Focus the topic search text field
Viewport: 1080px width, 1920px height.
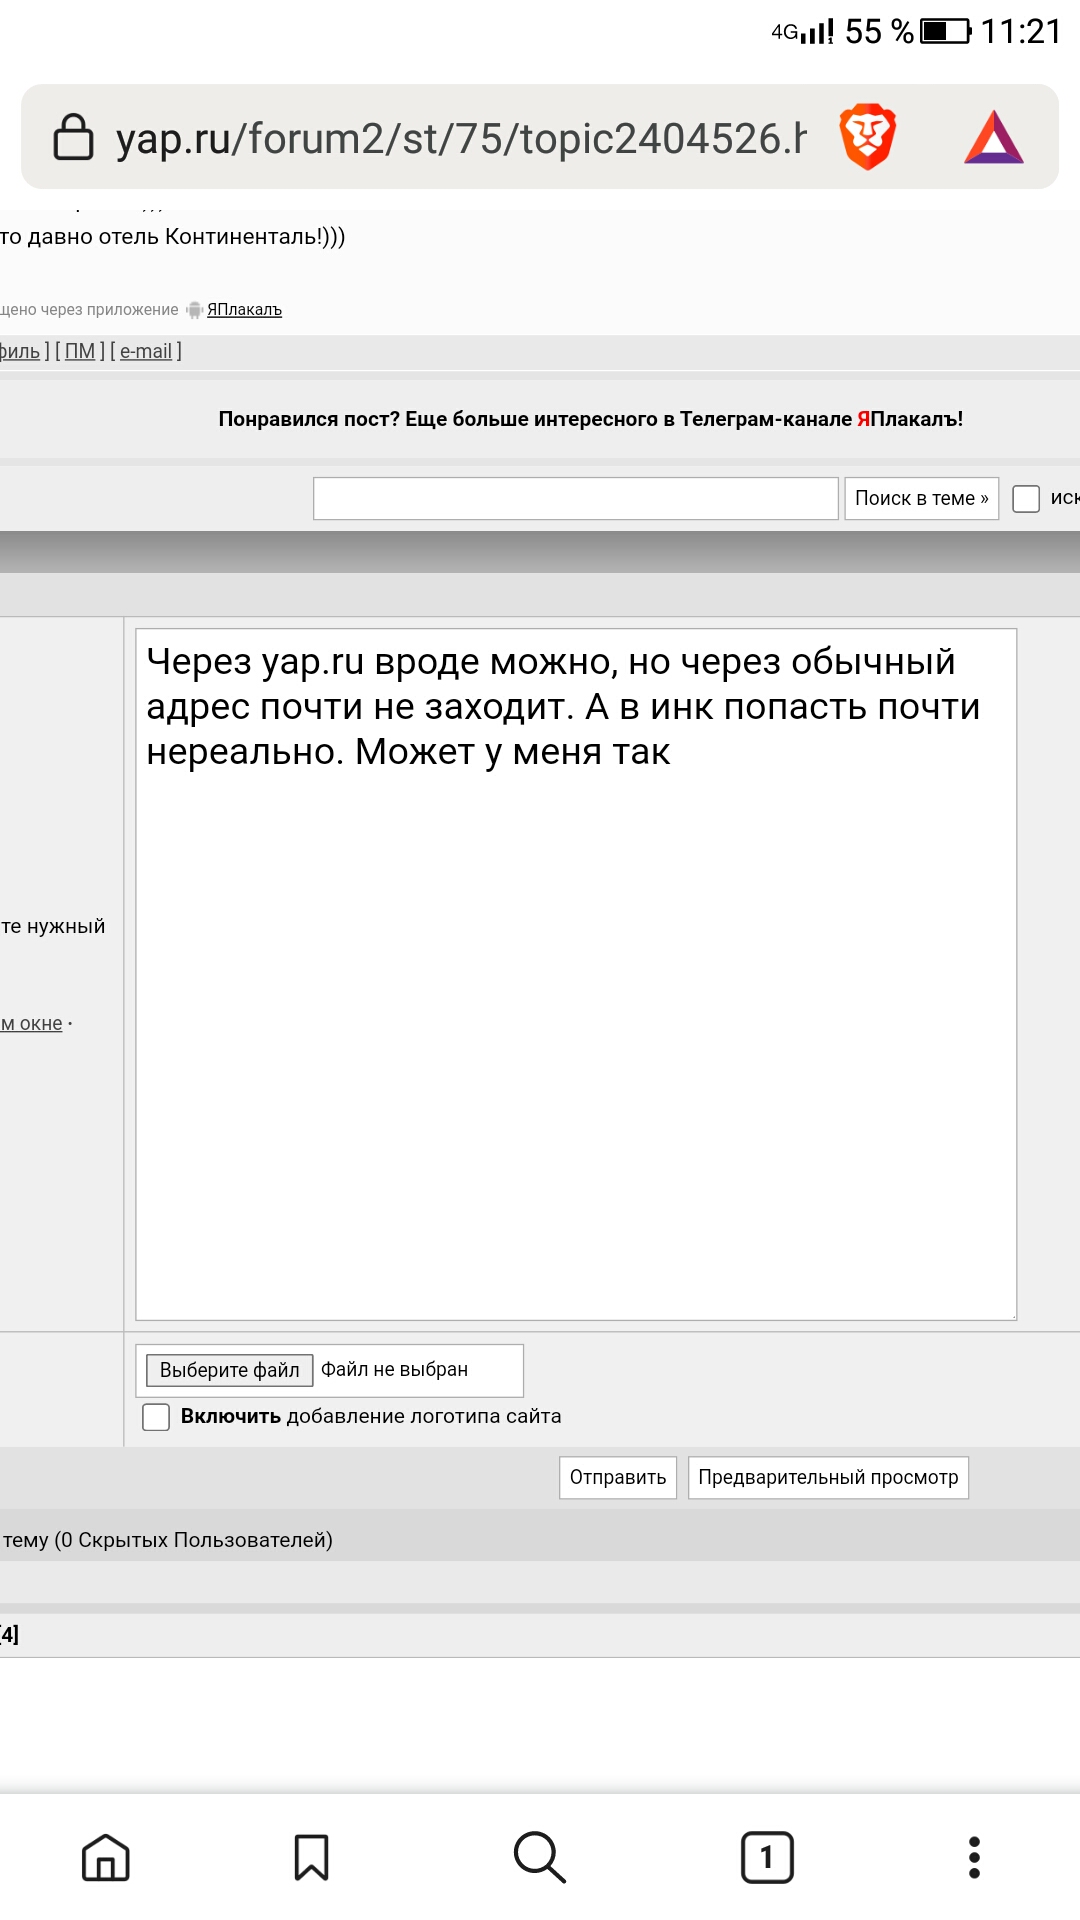(576, 498)
